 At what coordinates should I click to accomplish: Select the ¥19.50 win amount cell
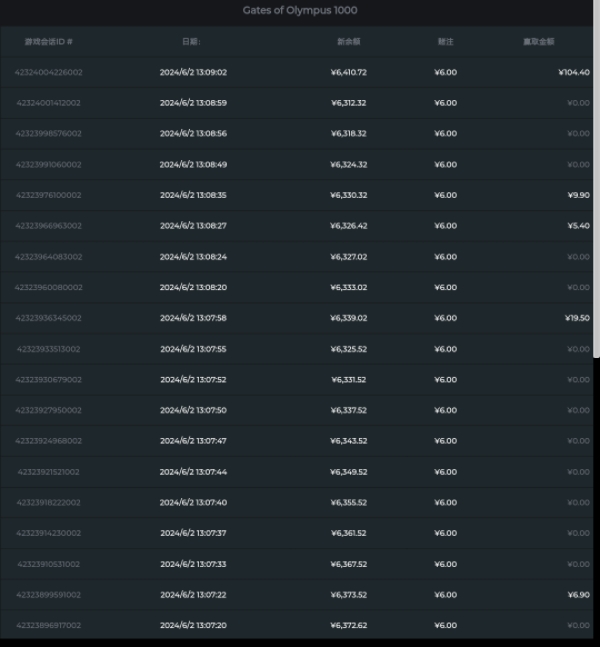(577, 318)
